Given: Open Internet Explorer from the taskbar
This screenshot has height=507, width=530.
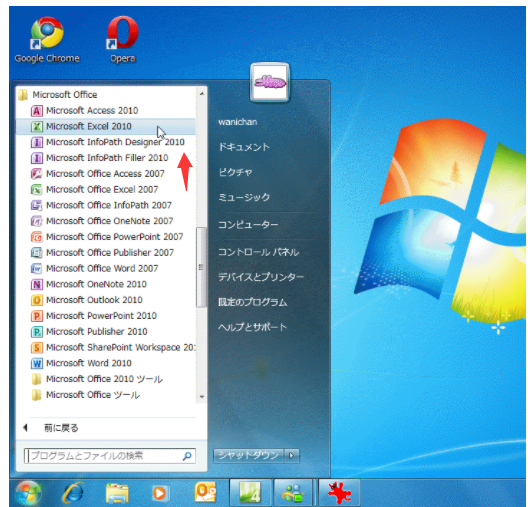Looking at the screenshot, I should (73, 493).
